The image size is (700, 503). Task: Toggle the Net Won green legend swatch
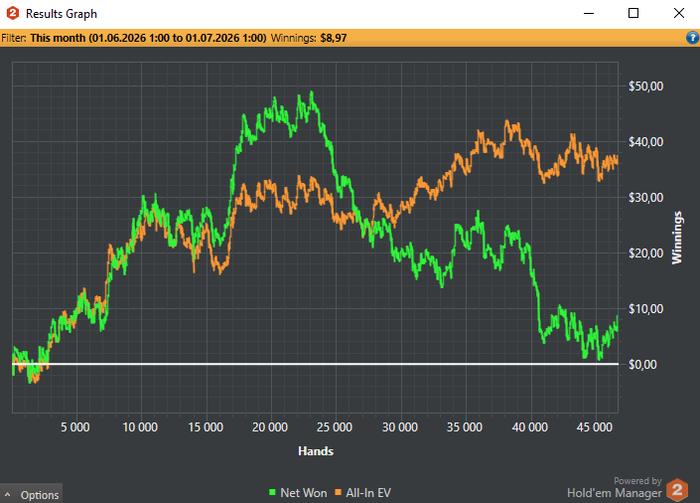[272, 492]
